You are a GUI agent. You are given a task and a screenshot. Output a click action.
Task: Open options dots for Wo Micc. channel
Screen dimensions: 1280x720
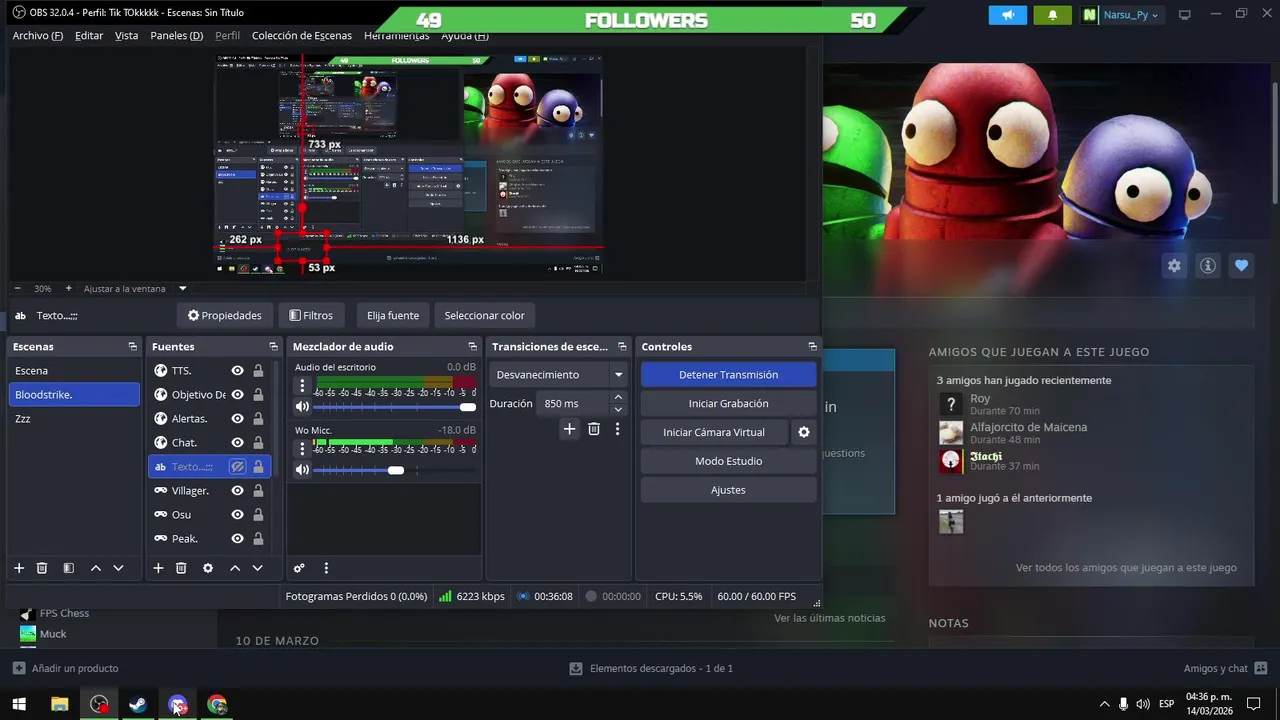point(302,447)
